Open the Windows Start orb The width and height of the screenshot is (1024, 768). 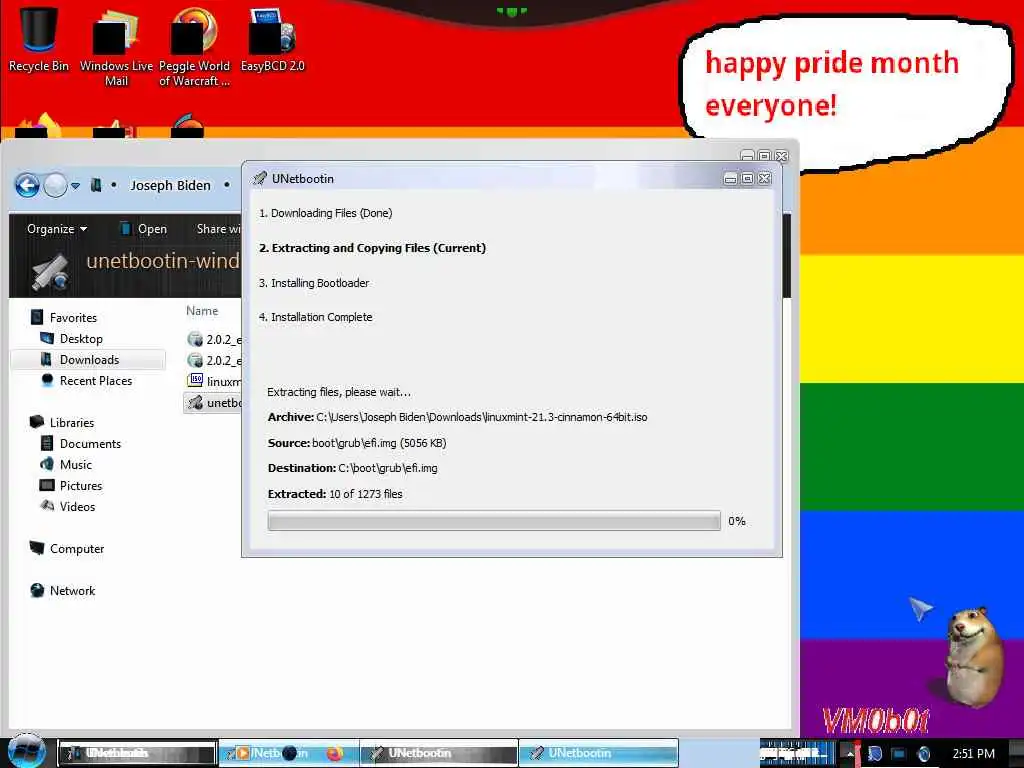[x=26, y=751]
